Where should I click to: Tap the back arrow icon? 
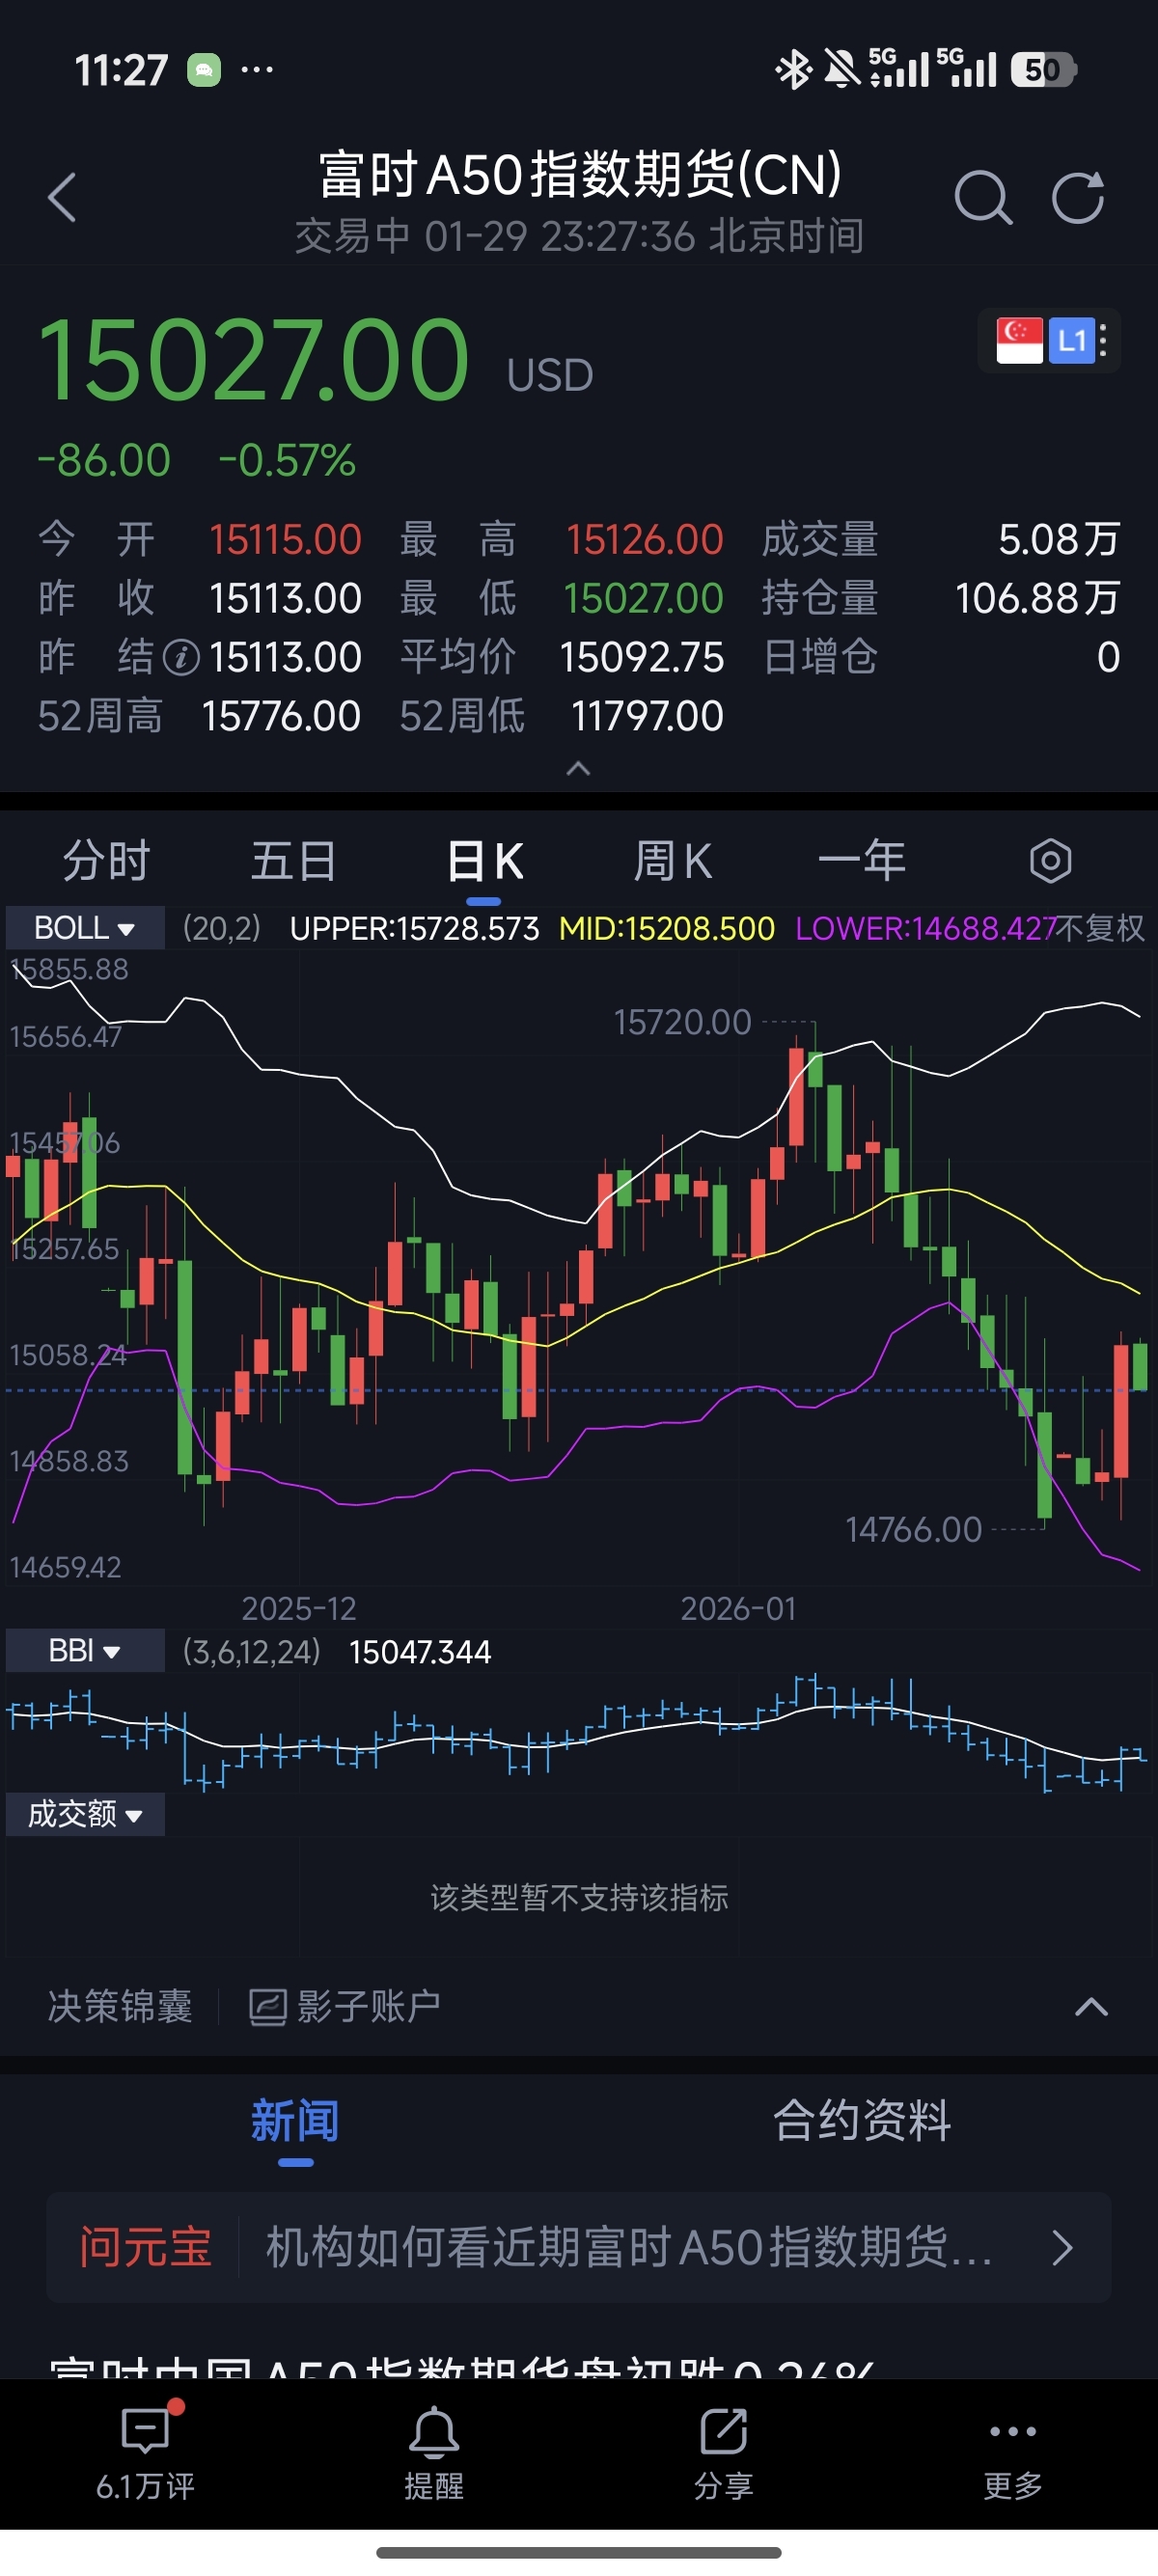(x=62, y=197)
